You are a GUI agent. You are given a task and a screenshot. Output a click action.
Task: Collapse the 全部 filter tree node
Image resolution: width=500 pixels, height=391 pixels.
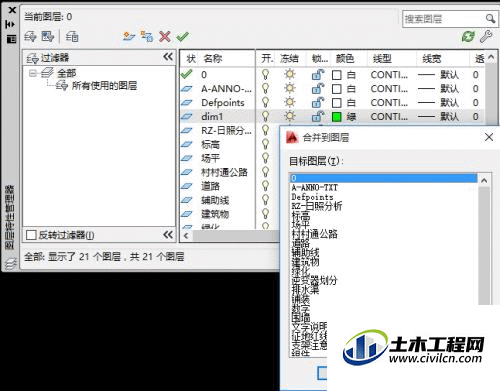click(32, 73)
